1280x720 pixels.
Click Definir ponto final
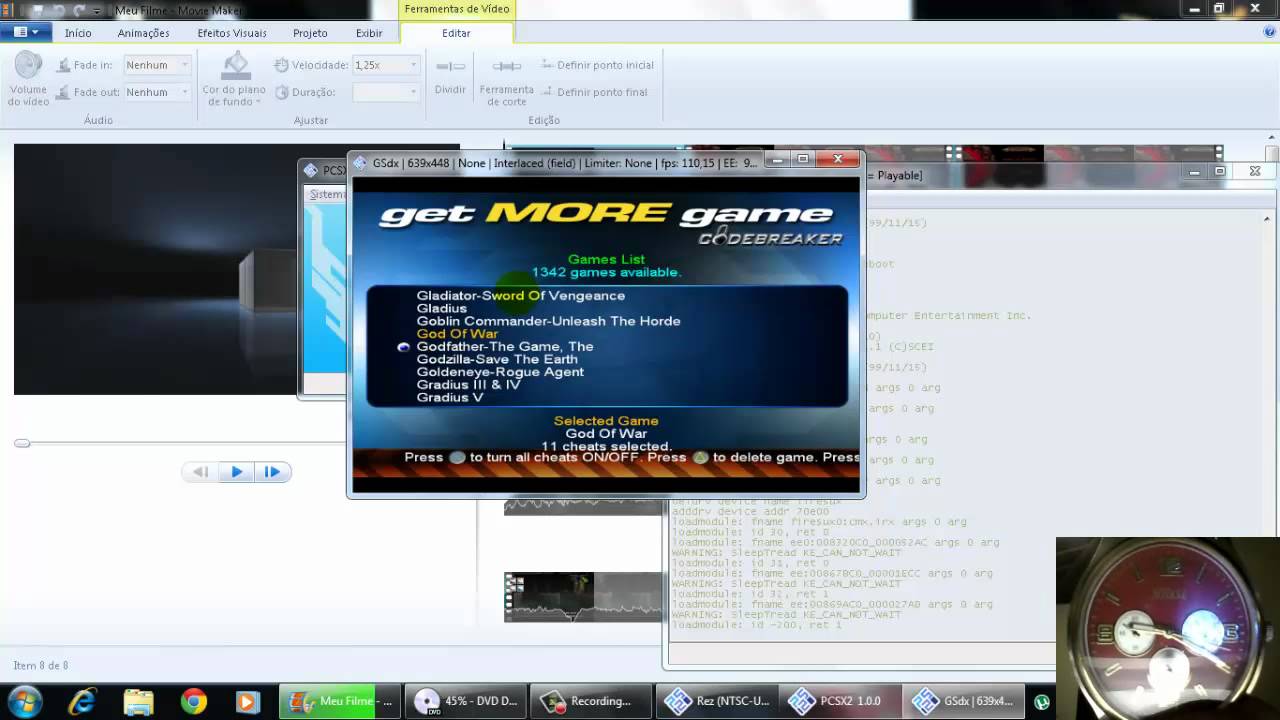[x=595, y=92]
